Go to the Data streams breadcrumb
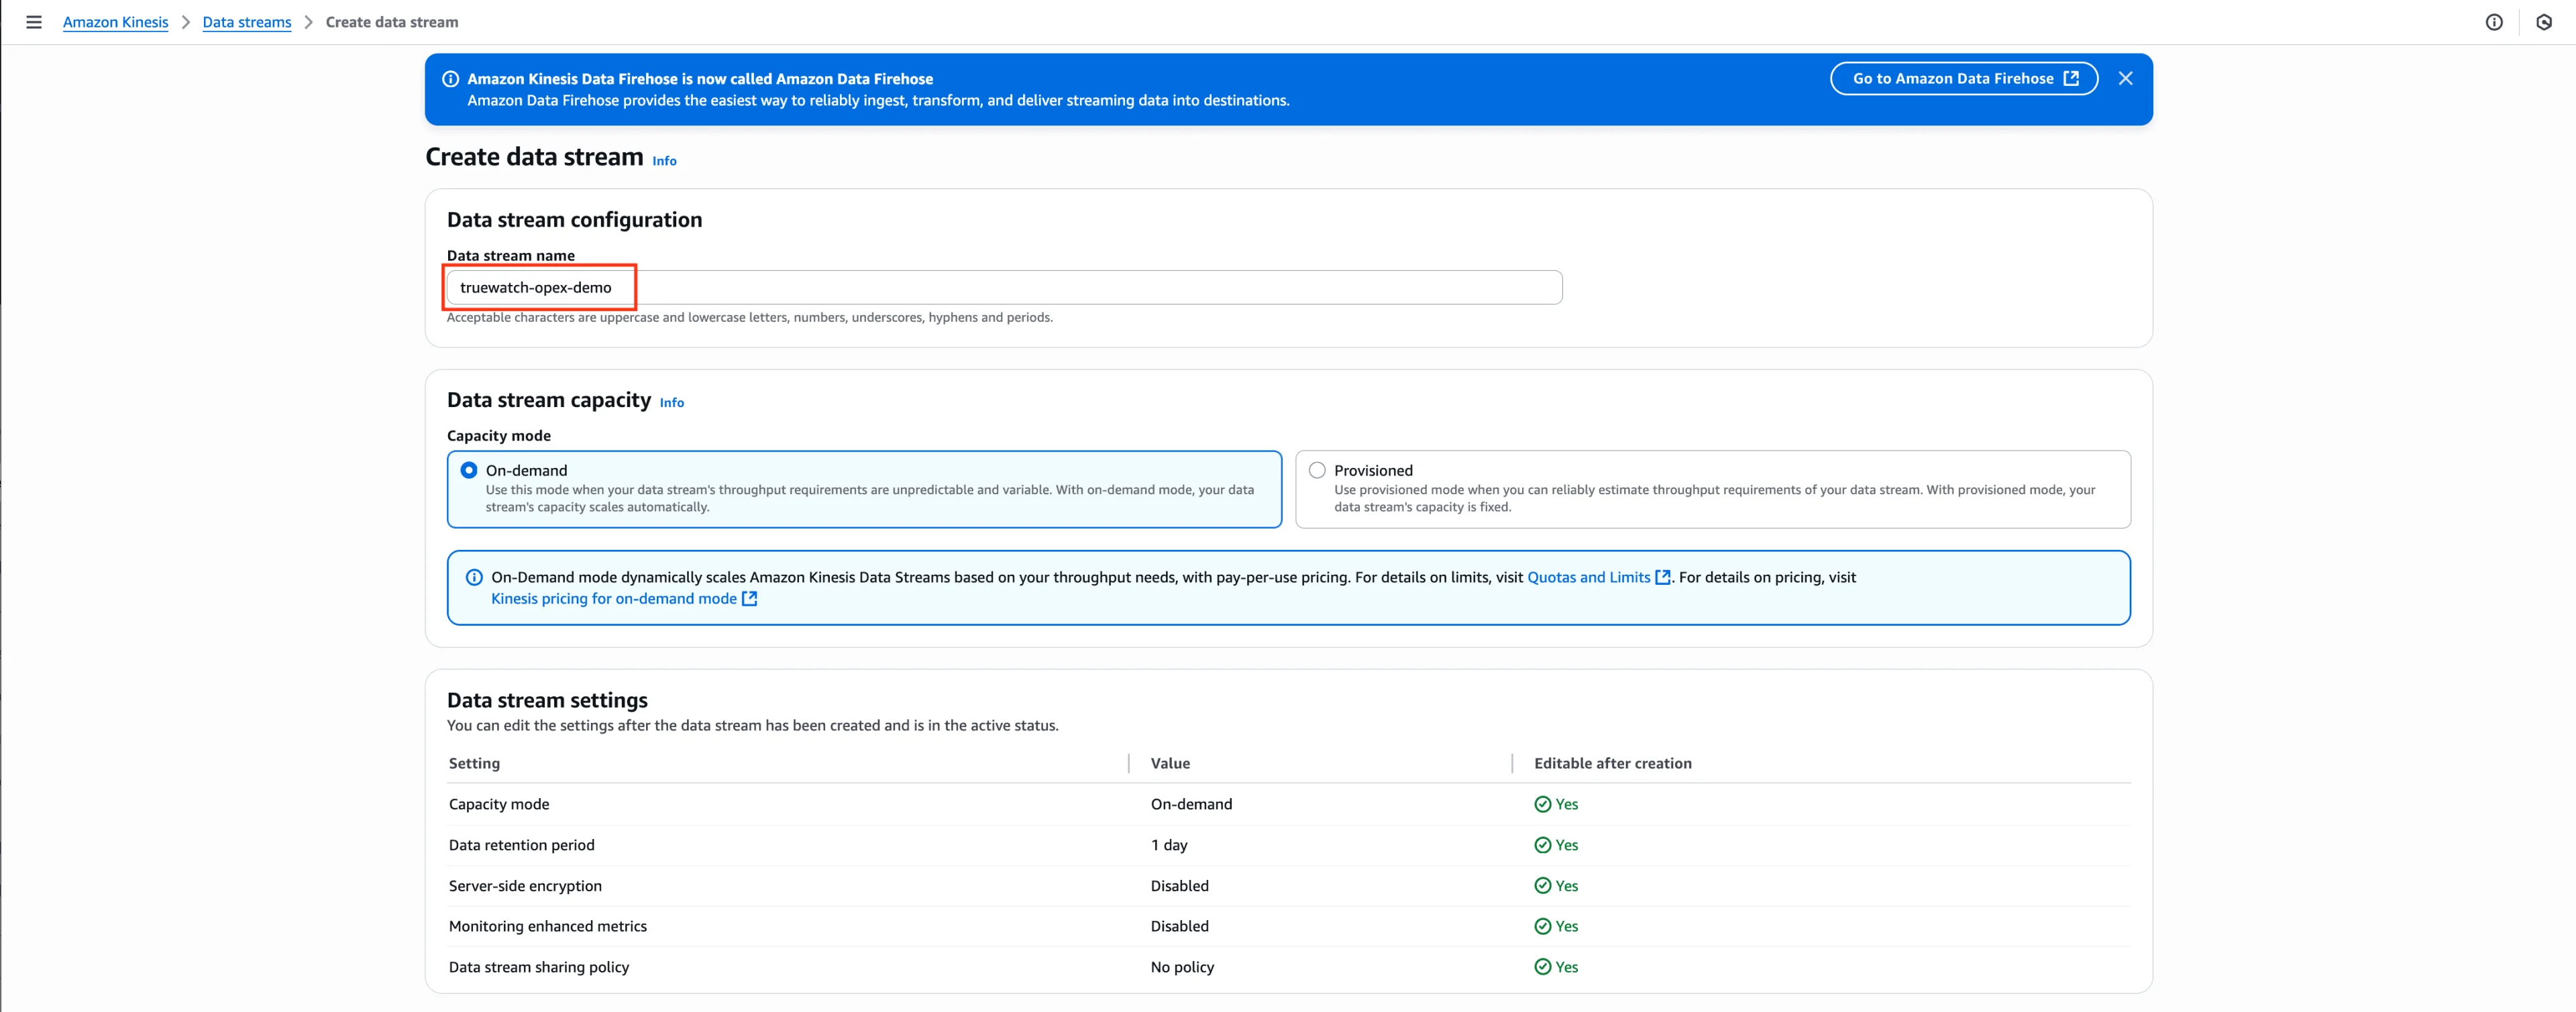This screenshot has width=2576, height=1012. point(246,22)
